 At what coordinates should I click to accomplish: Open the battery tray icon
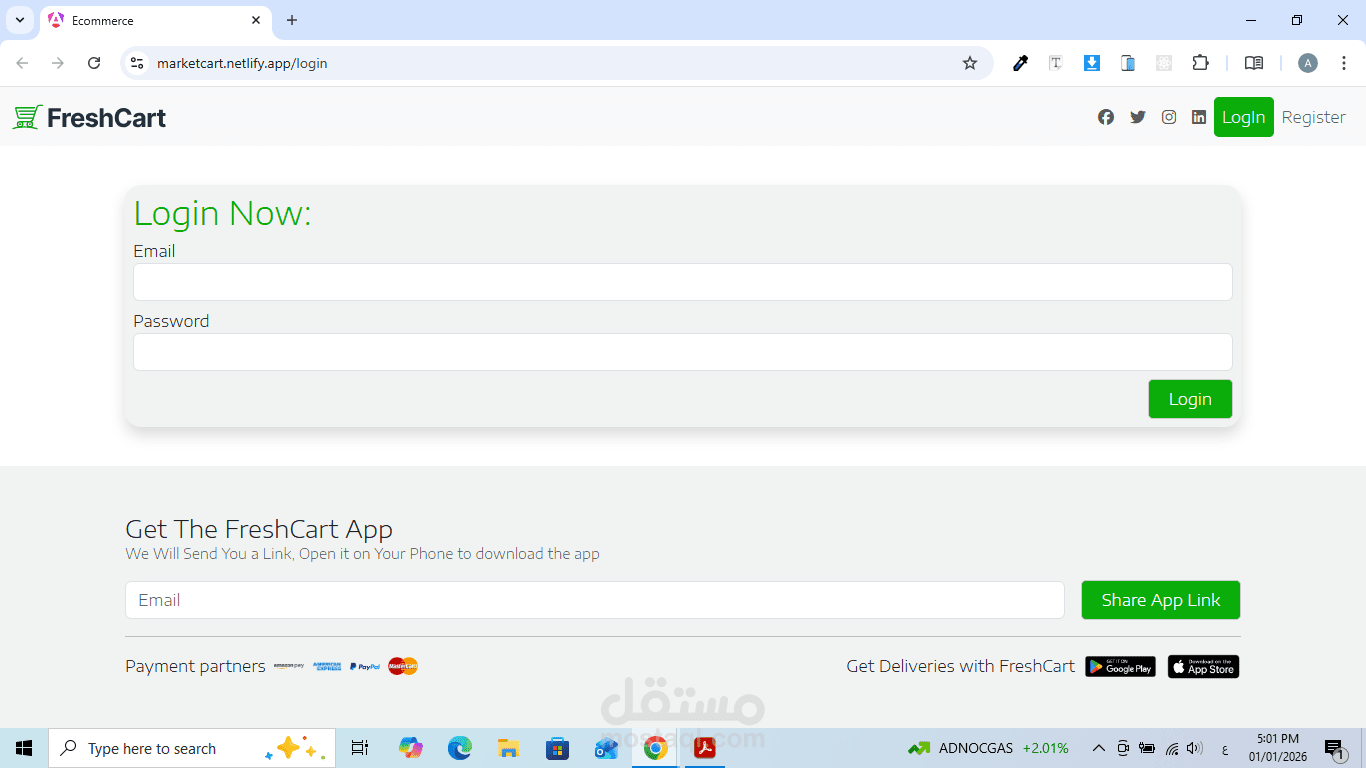click(1147, 748)
